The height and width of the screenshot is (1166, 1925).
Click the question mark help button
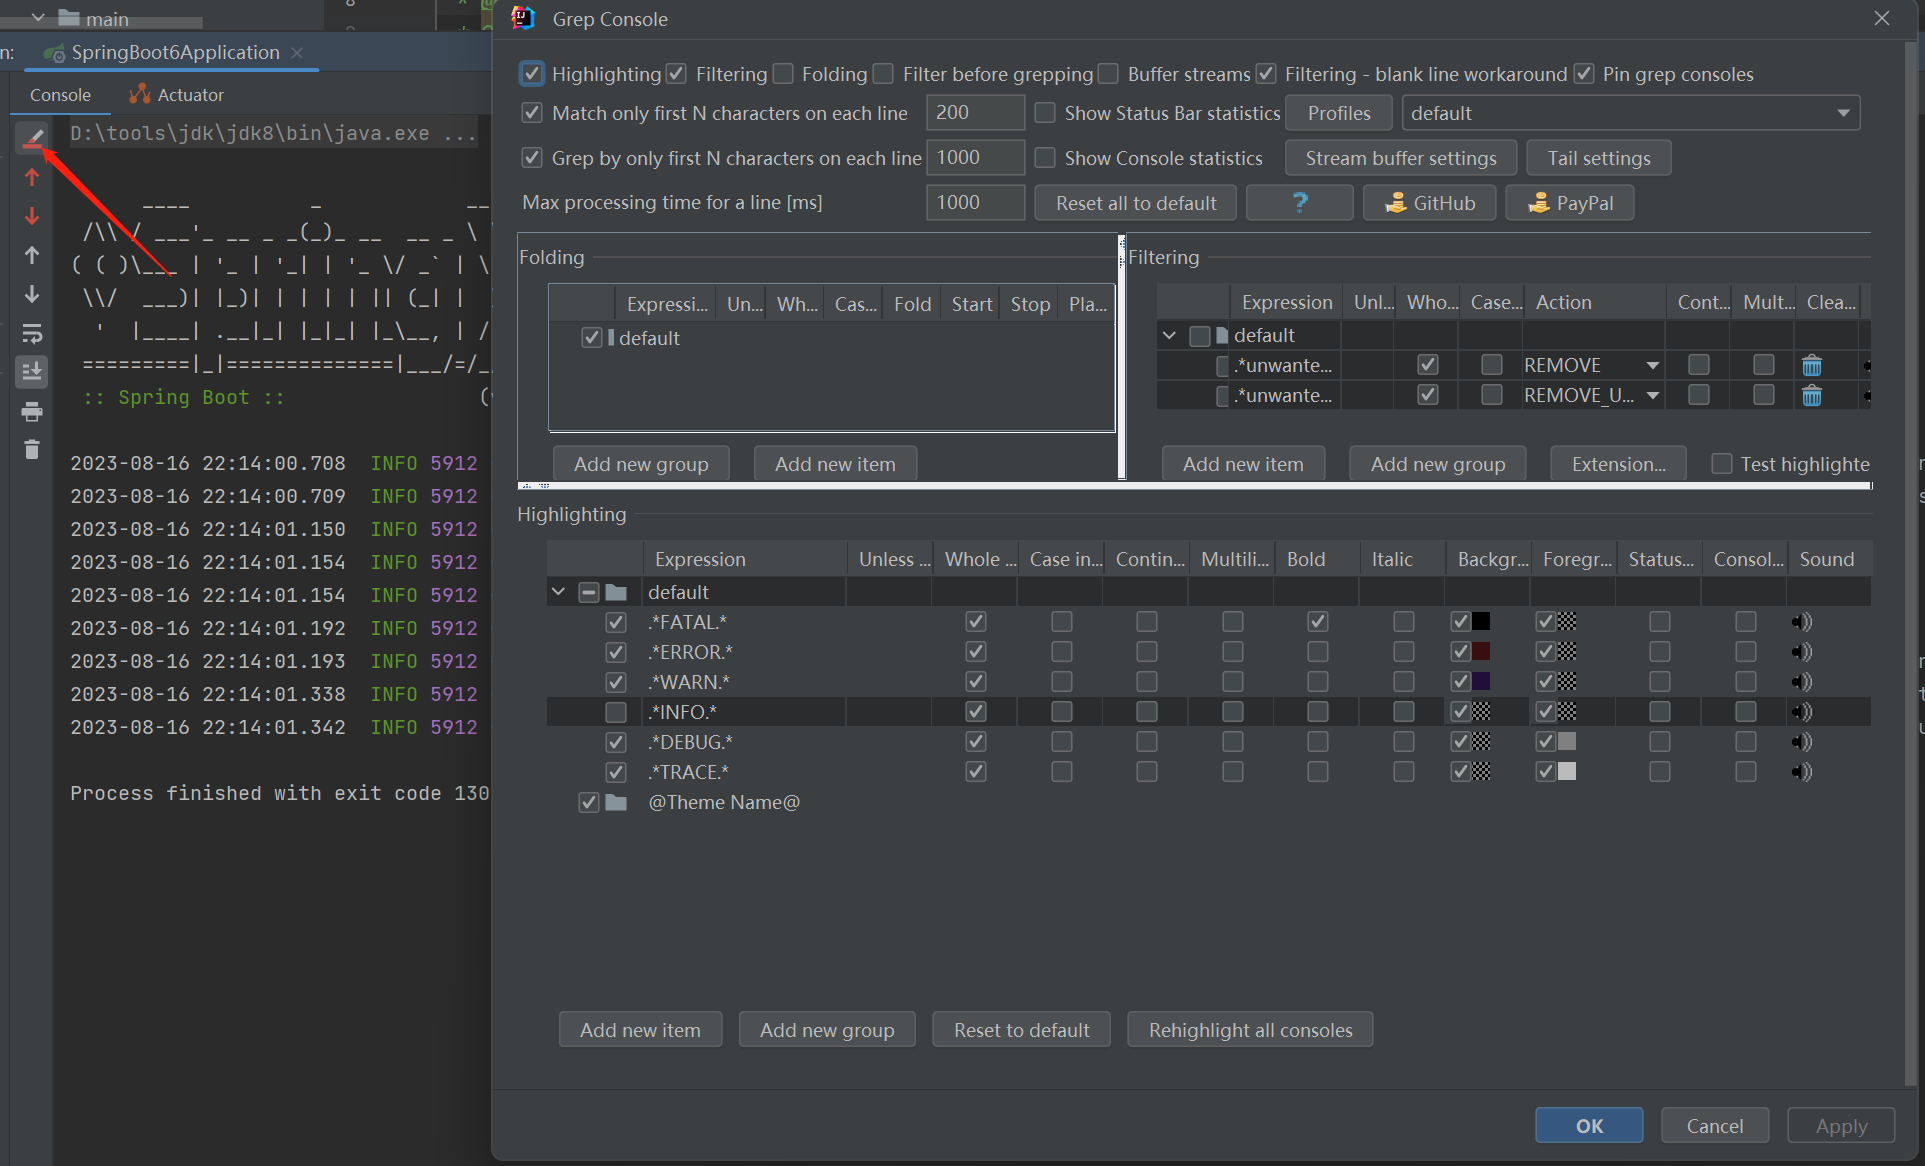coord(1299,203)
